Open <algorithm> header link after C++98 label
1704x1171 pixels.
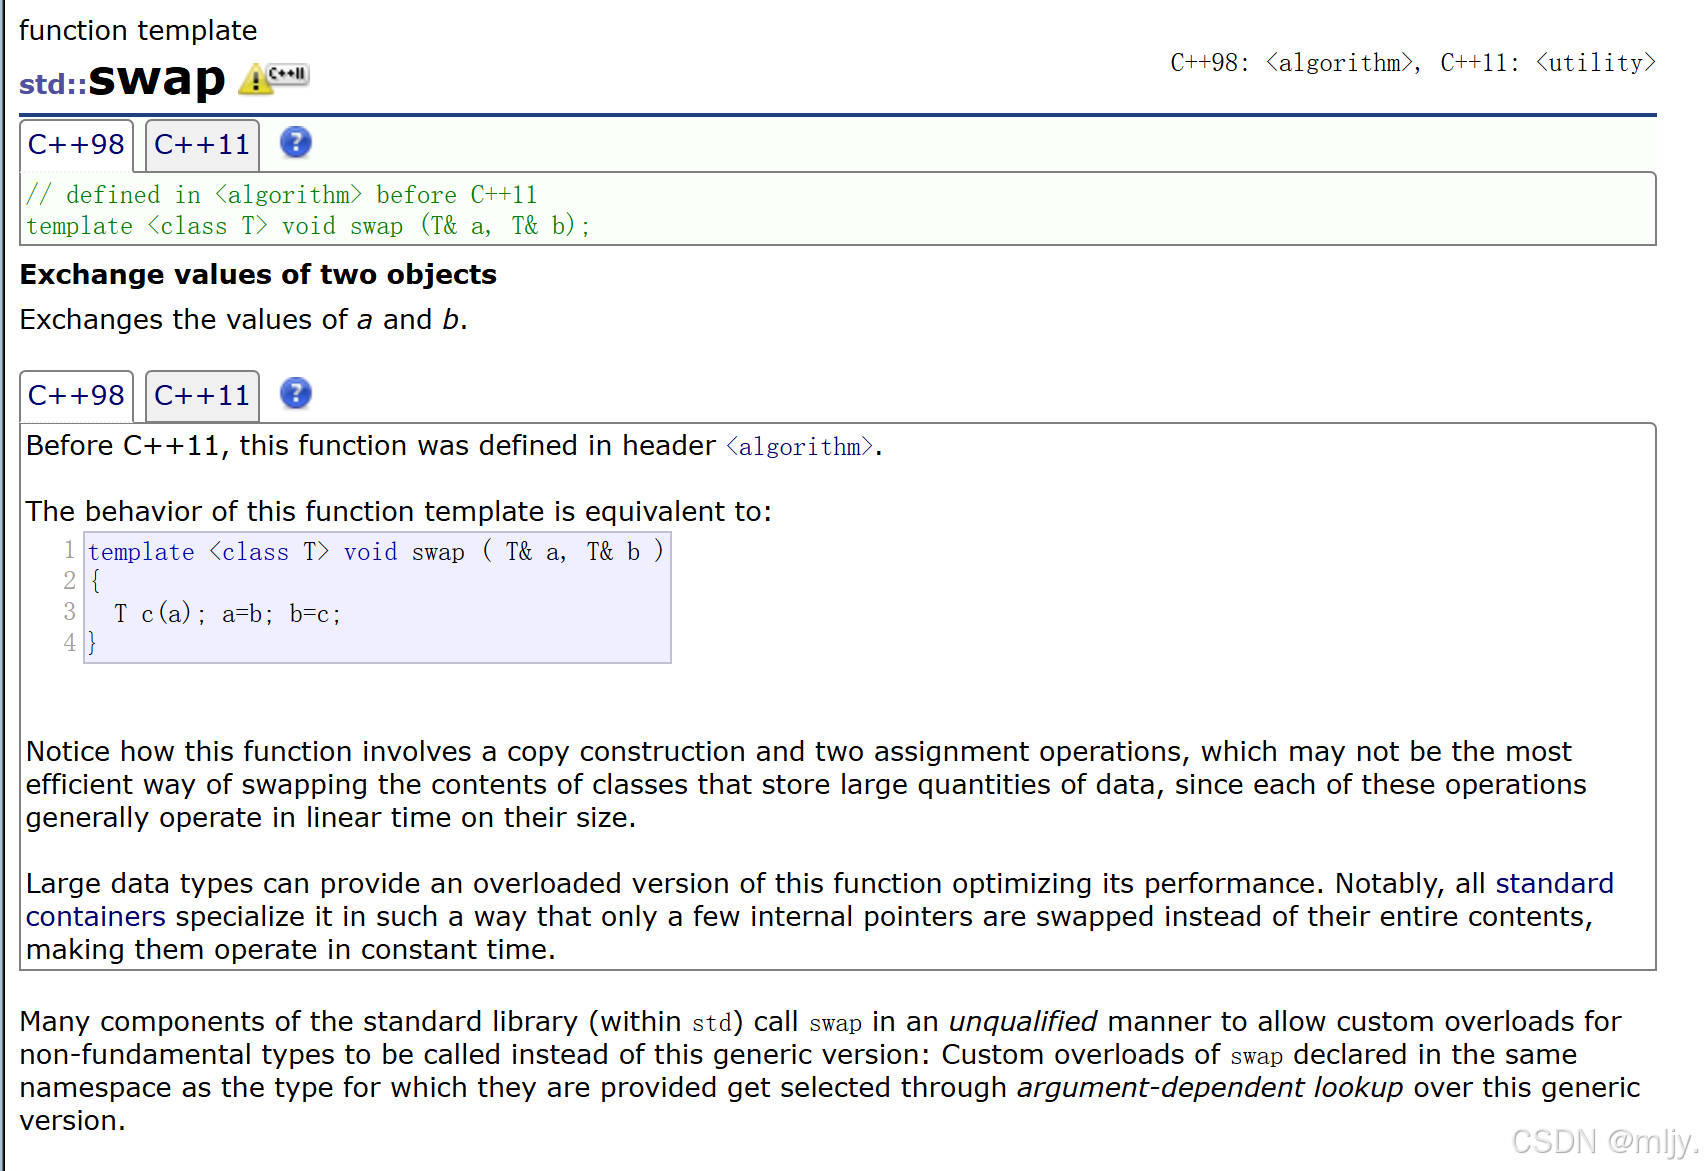1339,63
